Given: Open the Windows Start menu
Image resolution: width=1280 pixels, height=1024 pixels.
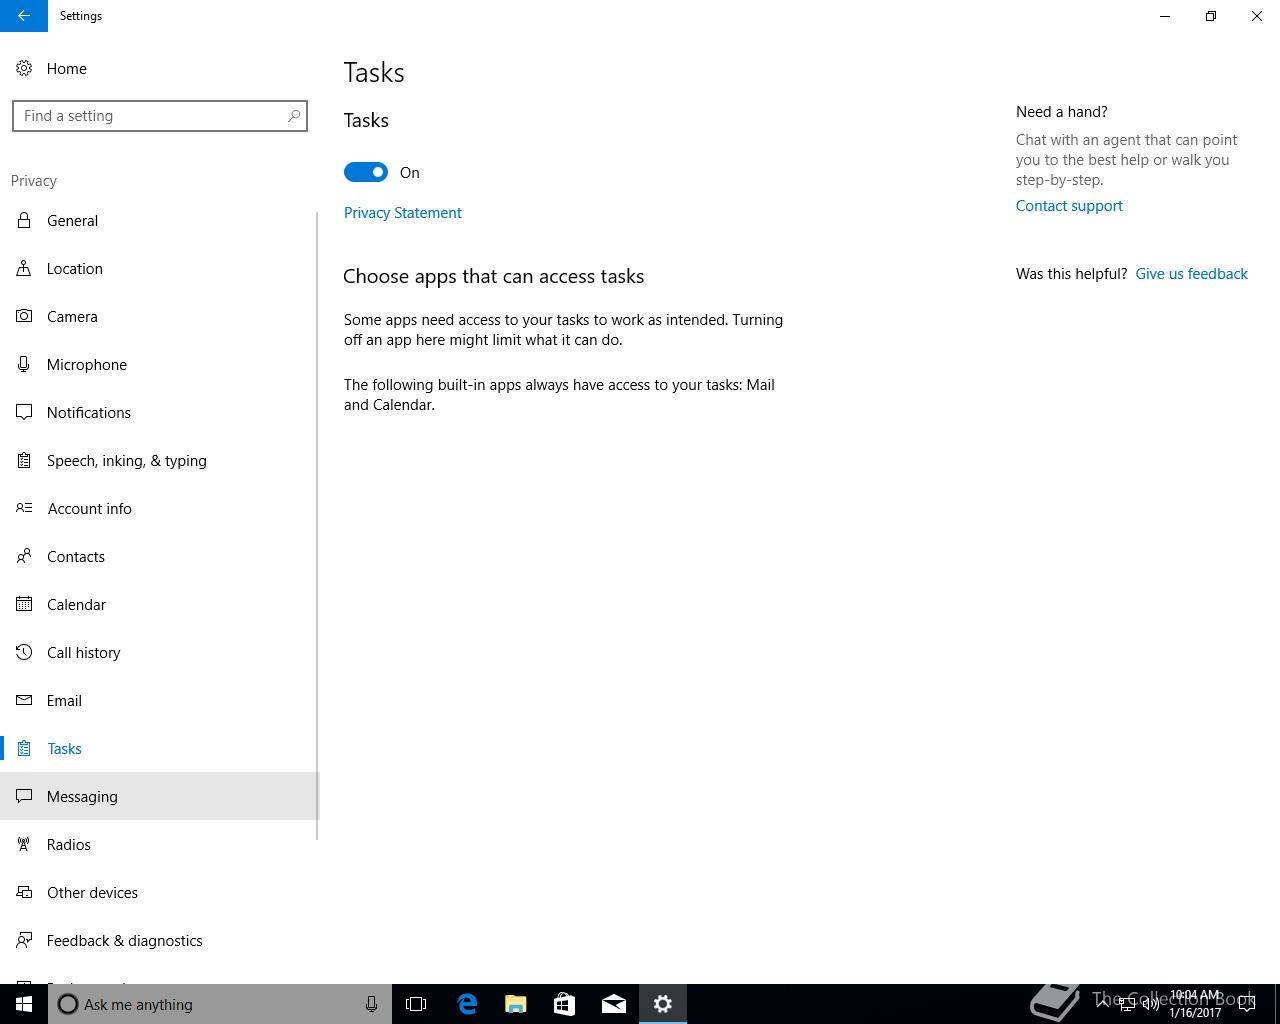Looking at the screenshot, I should [x=24, y=1004].
